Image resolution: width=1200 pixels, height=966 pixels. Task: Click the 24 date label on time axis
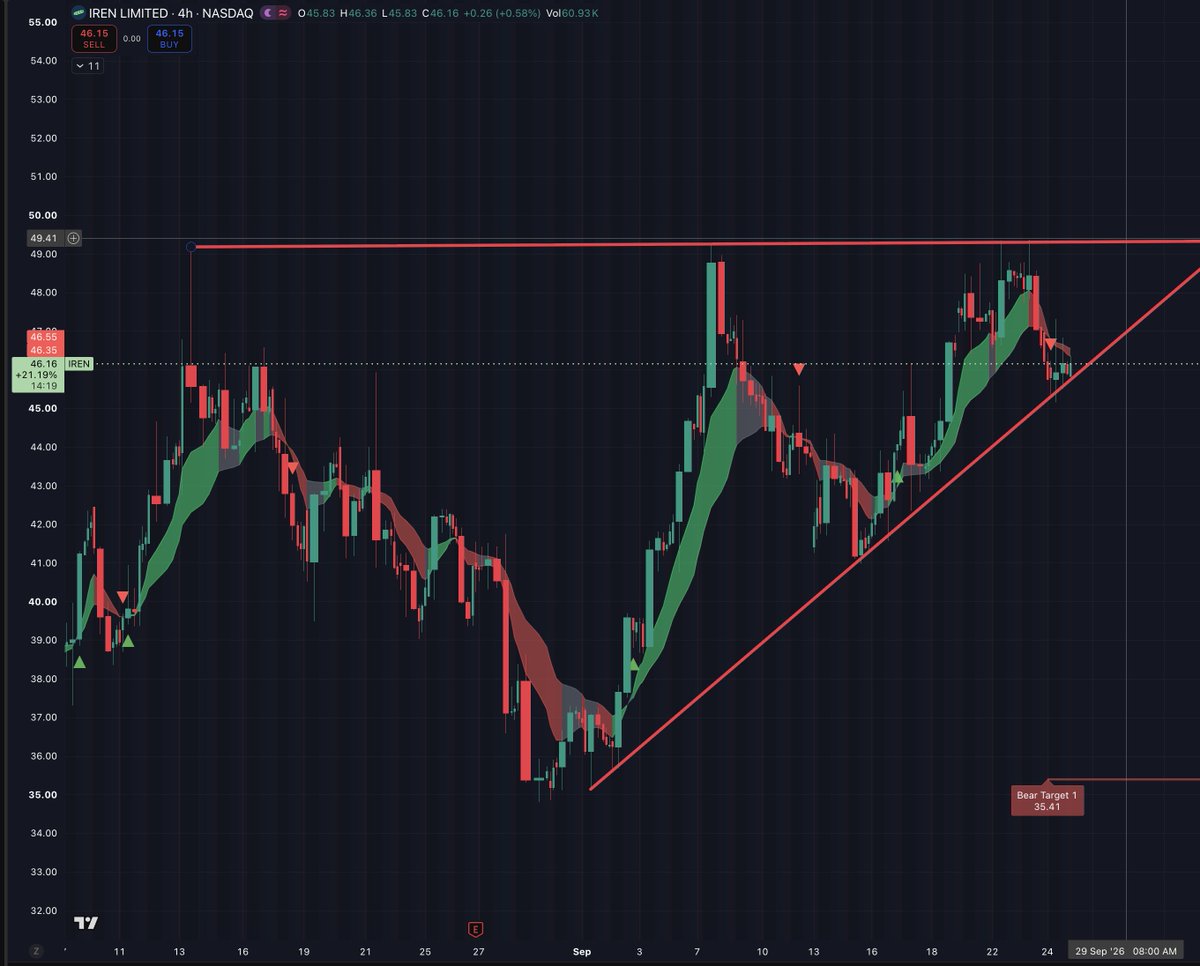(1047, 951)
